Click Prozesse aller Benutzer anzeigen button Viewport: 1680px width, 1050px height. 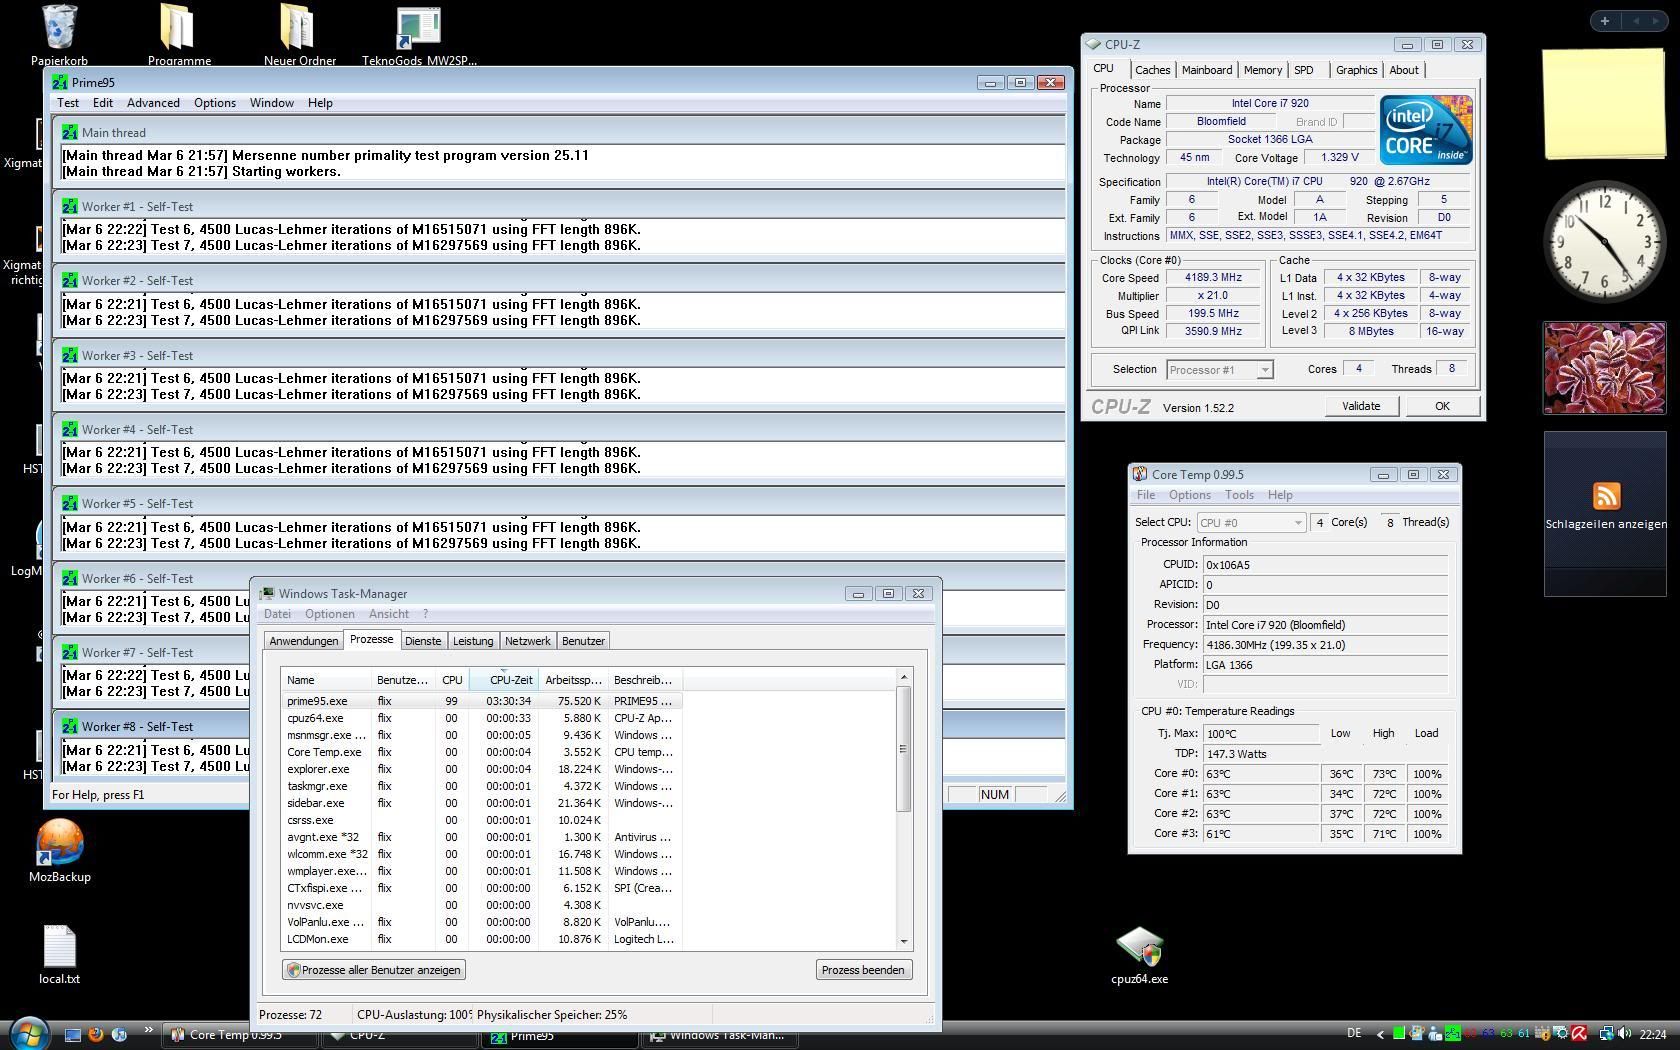pyautogui.click(x=374, y=970)
